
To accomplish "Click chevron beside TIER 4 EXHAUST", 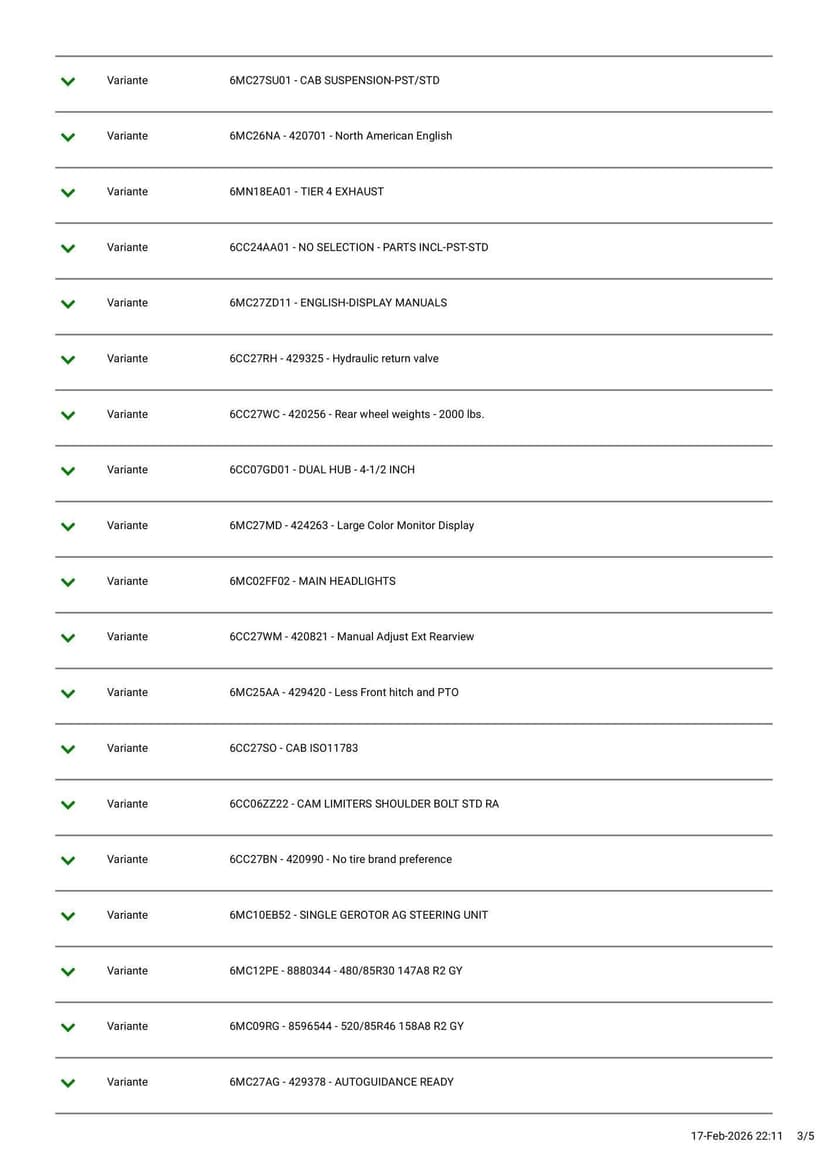I will point(68,192).
